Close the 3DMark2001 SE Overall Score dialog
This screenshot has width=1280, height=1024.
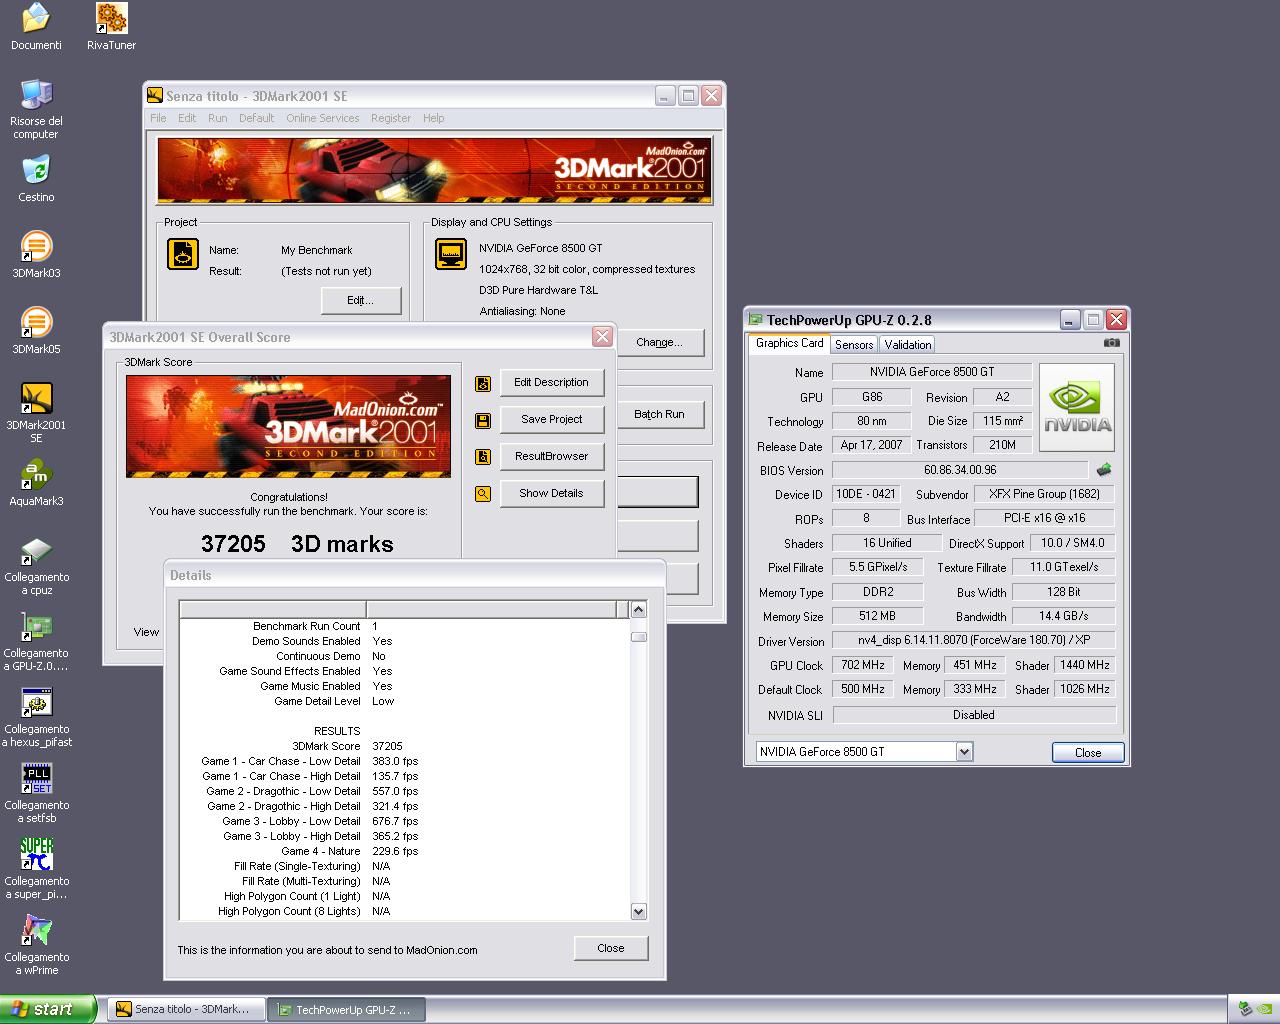point(602,337)
